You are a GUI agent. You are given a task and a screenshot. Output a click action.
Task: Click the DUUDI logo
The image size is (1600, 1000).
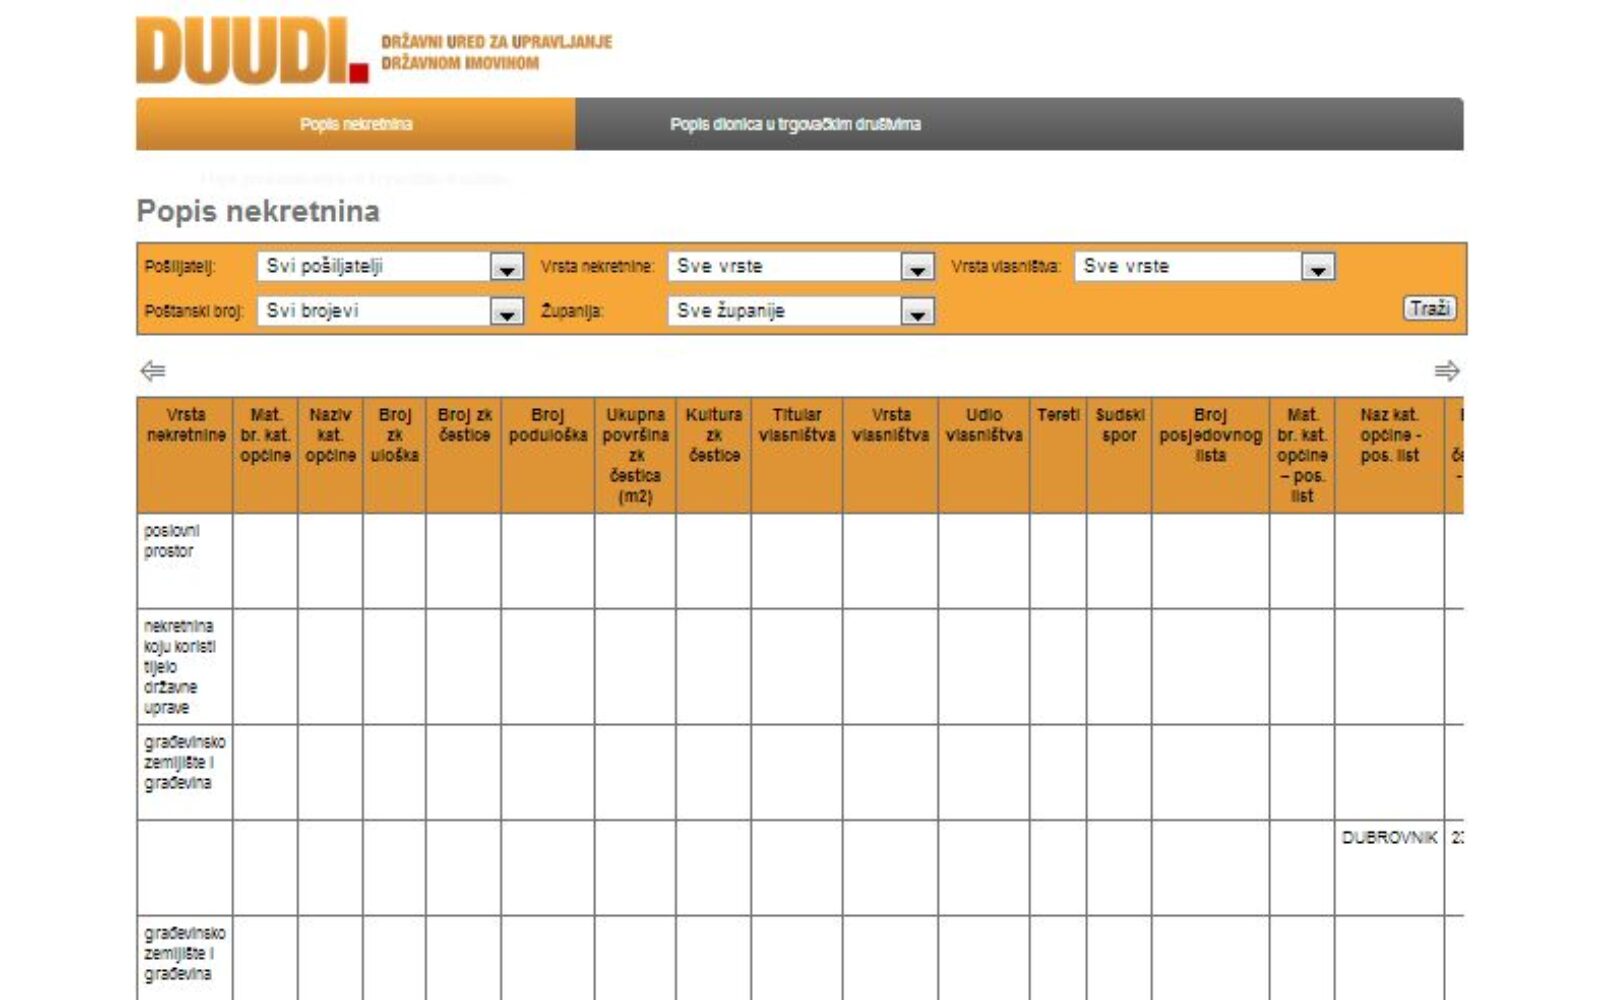(252, 50)
